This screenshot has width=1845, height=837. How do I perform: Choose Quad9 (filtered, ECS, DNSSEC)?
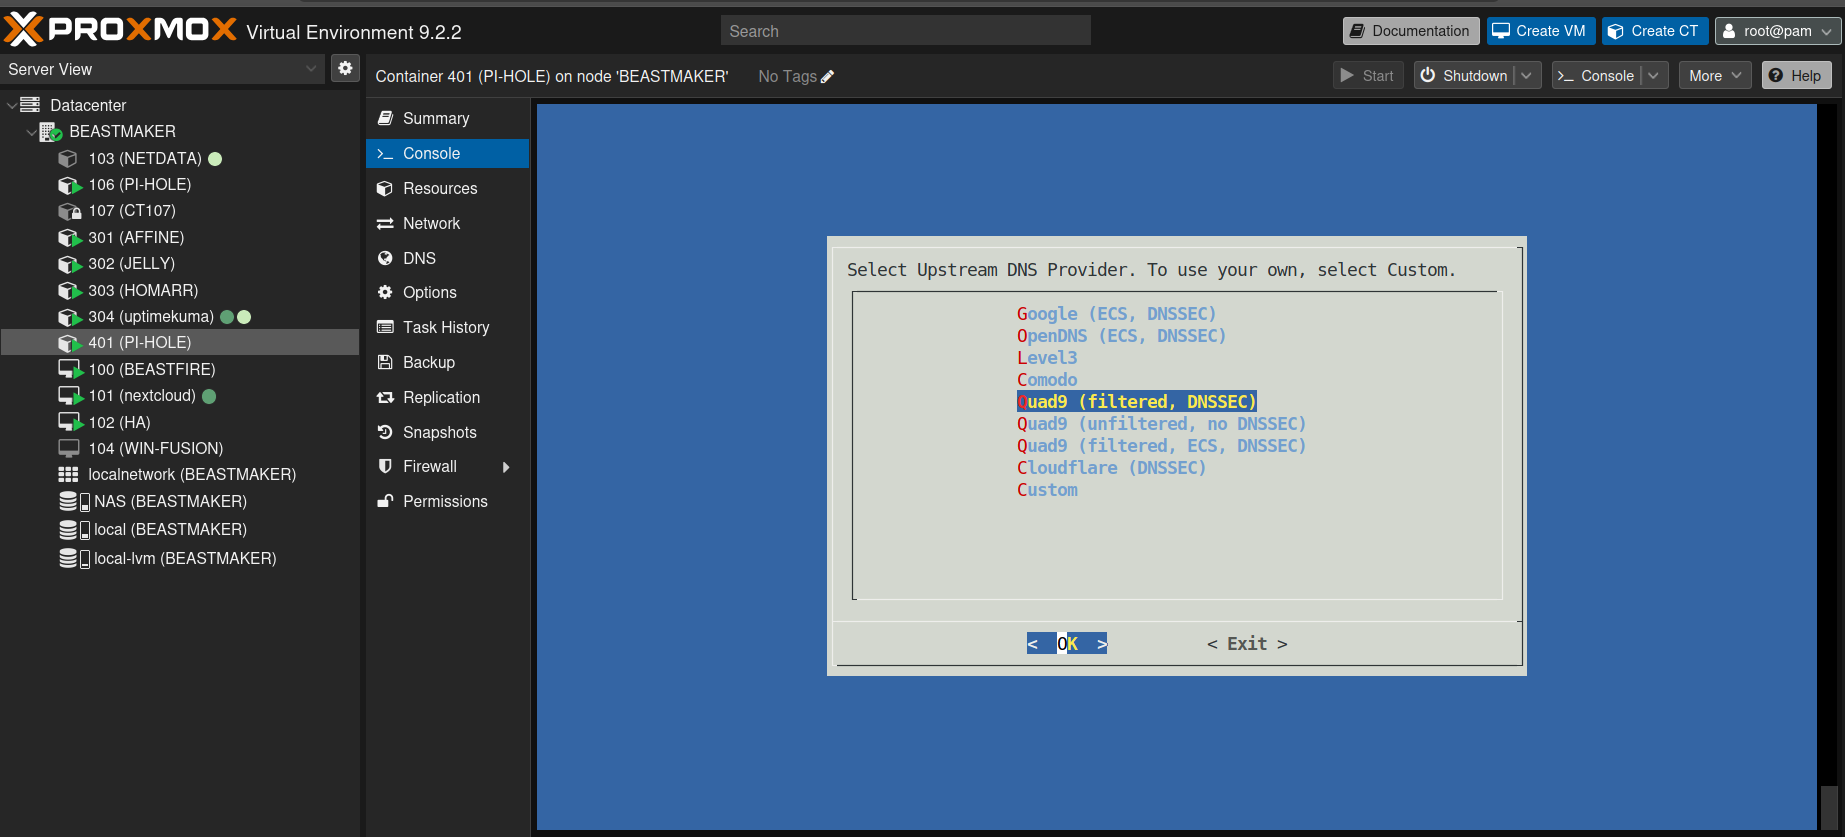coord(1161,446)
